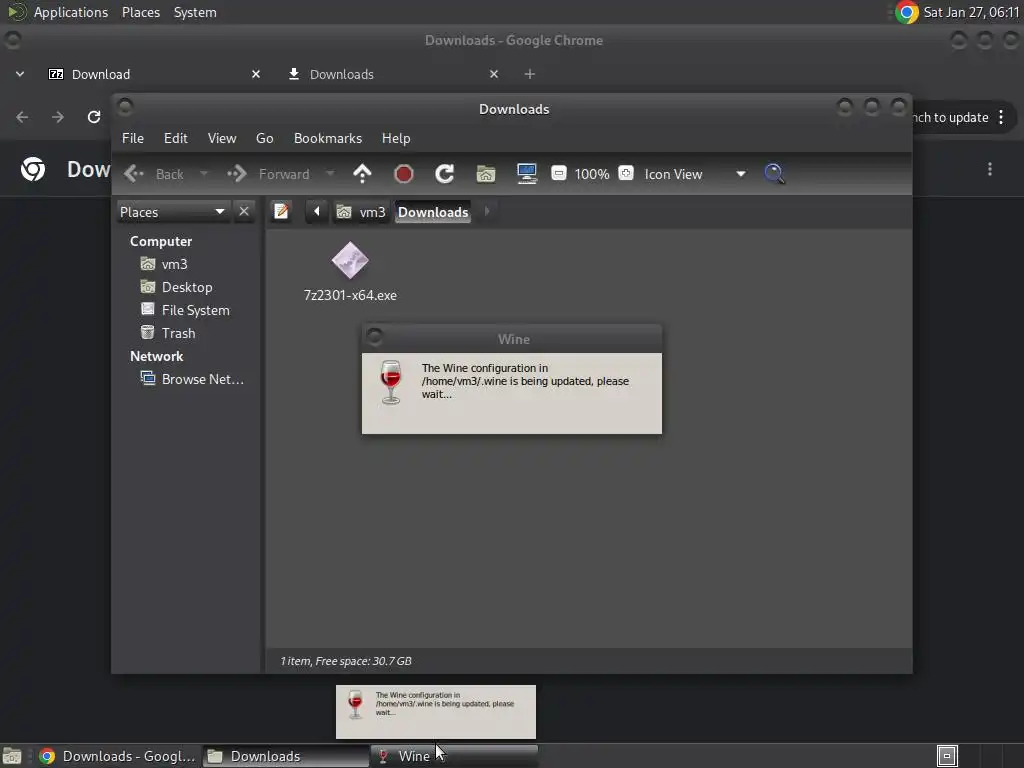Reset zoom at 100% label
The image size is (1024, 768).
click(x=592, y=174)
